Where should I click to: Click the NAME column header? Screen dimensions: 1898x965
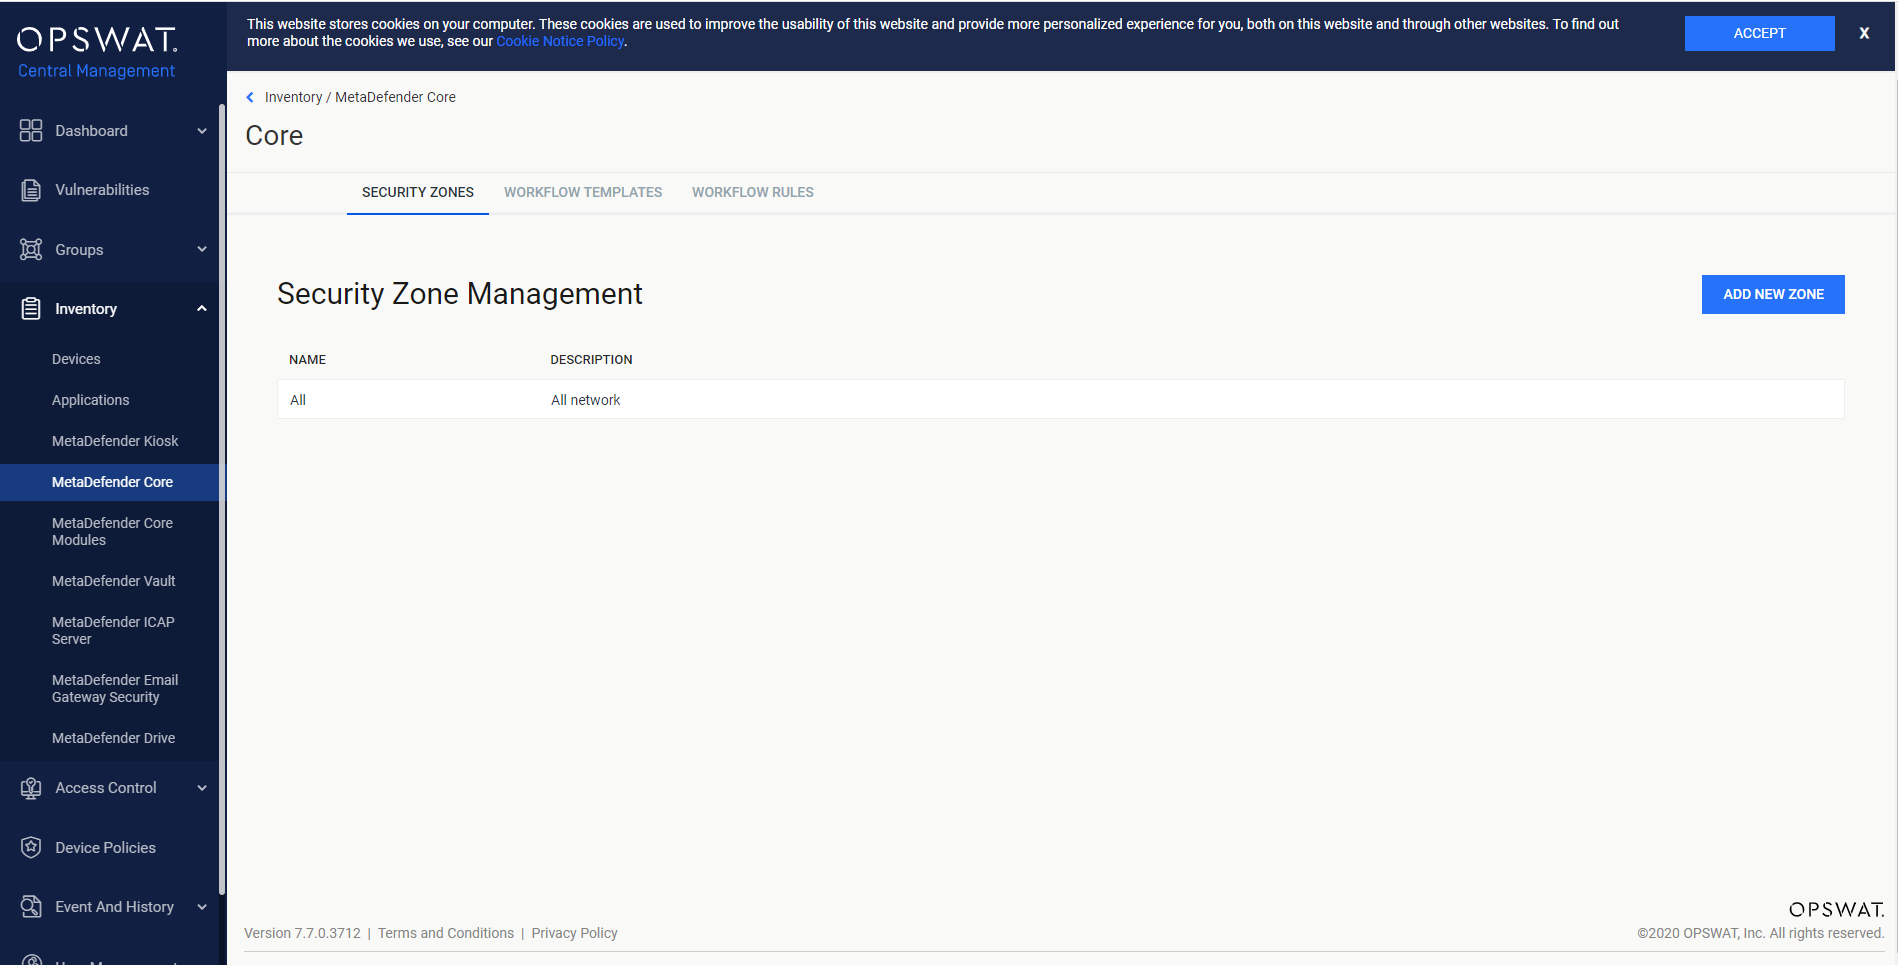coord(307,360)
